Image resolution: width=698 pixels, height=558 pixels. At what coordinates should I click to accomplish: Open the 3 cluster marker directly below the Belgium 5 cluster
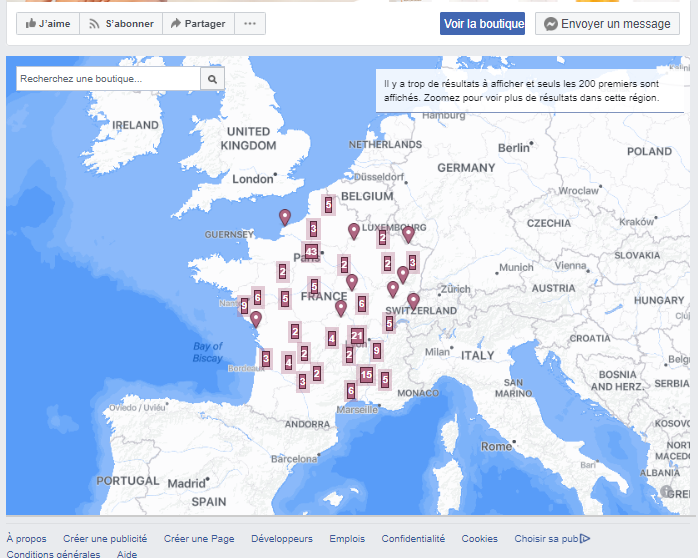tap(313, 229)
